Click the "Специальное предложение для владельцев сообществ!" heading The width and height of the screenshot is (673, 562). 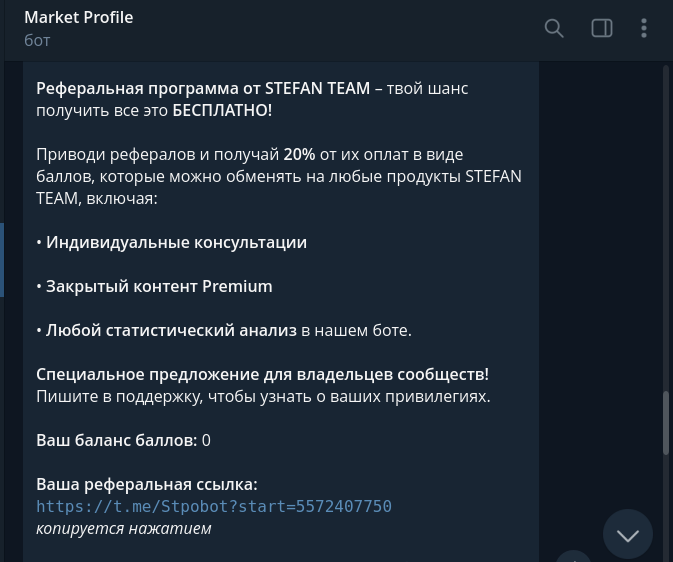[x=262, y=375]
